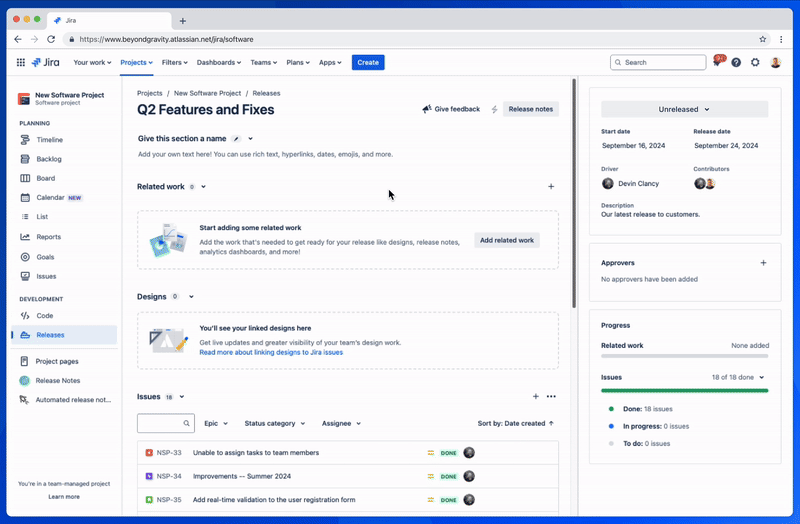The height and width of the screenshot is (524, 800).
Task: Click the Related work progress bar
Action: (684, 356)
